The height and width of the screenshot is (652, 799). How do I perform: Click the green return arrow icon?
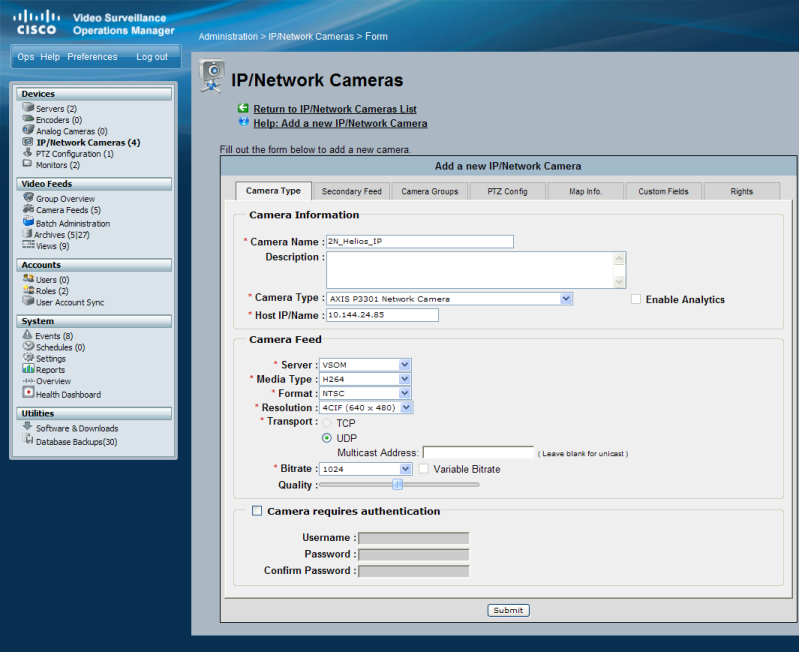[243, 108]
